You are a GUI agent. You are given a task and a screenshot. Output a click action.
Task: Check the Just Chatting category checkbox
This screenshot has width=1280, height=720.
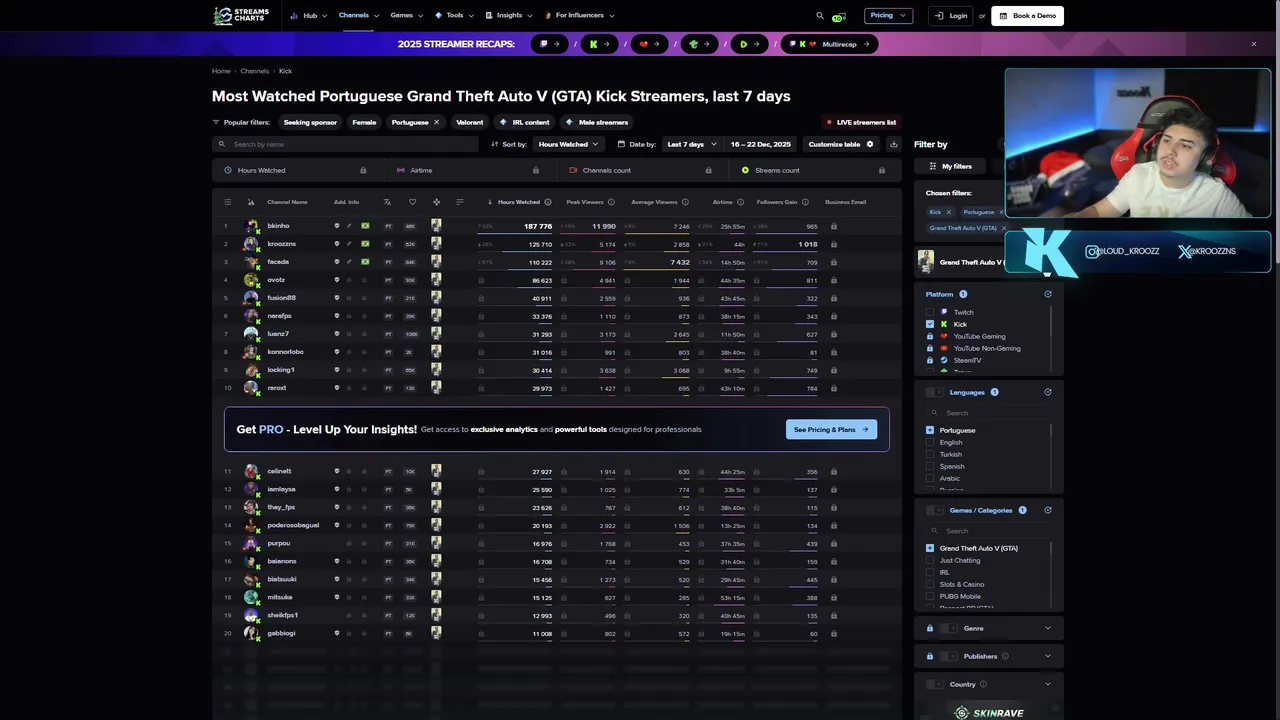[930, 560]
